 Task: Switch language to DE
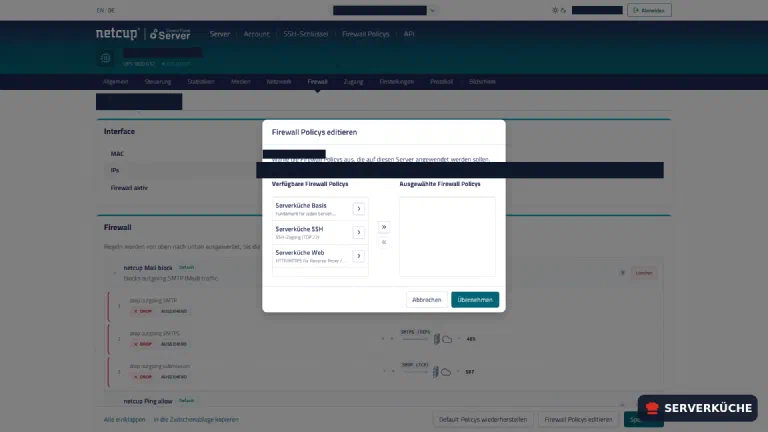point(112,10)
